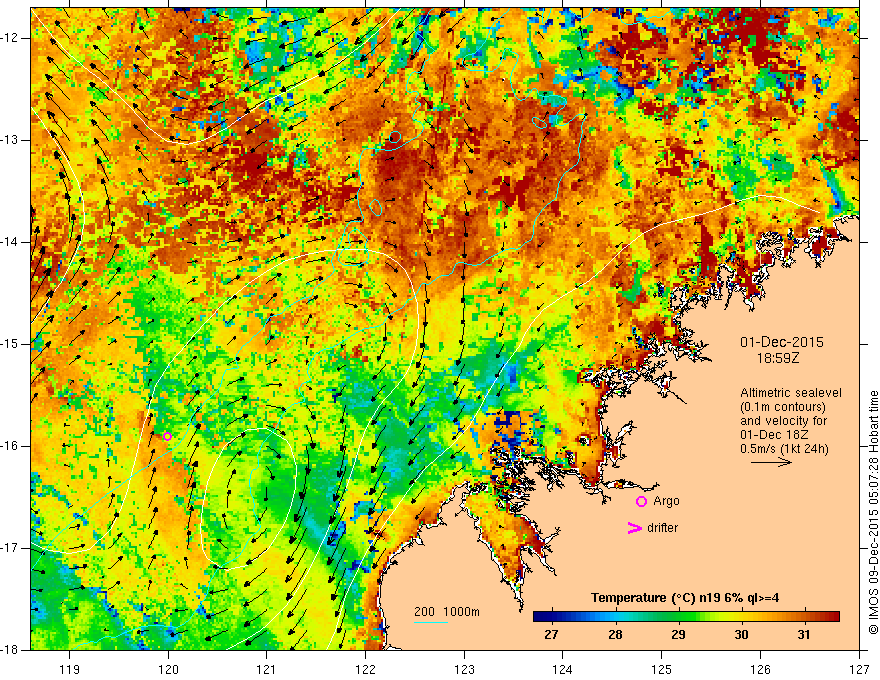Click the 'drifter' legend label

click(662, 528)
